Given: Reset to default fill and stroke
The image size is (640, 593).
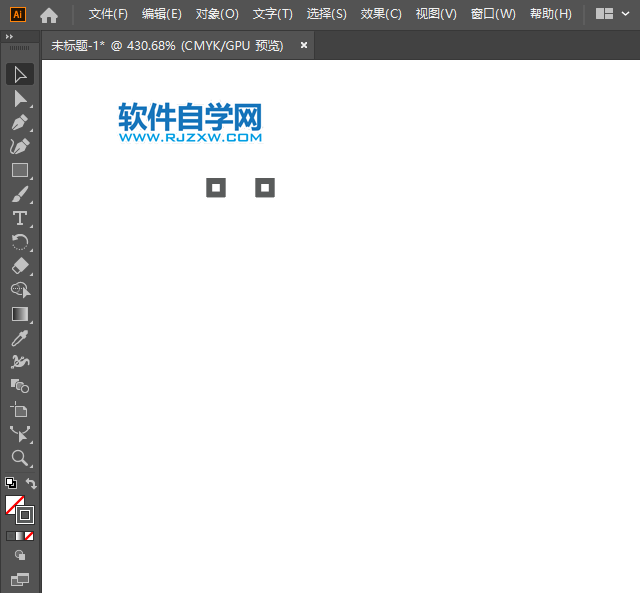Looking at the screenshot, I should (x=11, y=483).
